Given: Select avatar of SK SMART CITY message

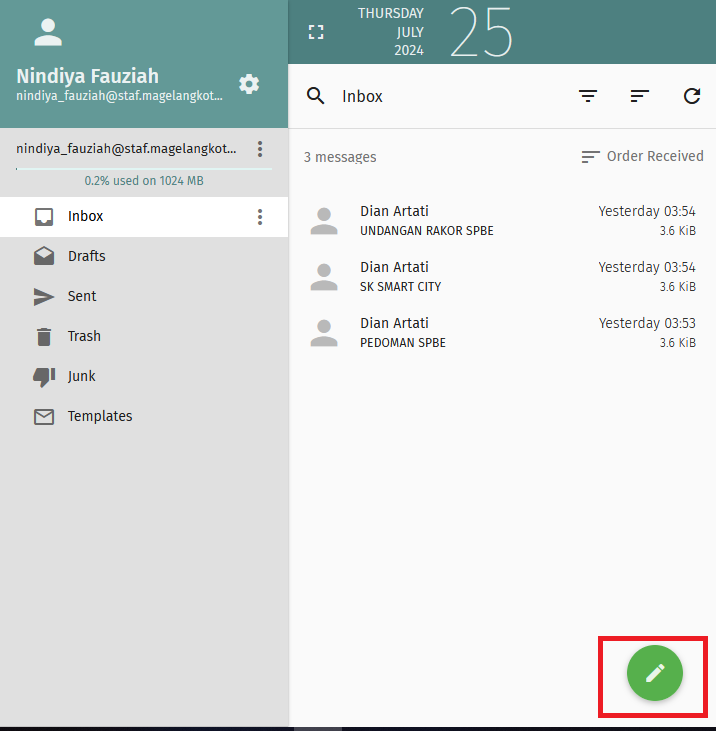Looking at the screenshot, I should (324, 277).
